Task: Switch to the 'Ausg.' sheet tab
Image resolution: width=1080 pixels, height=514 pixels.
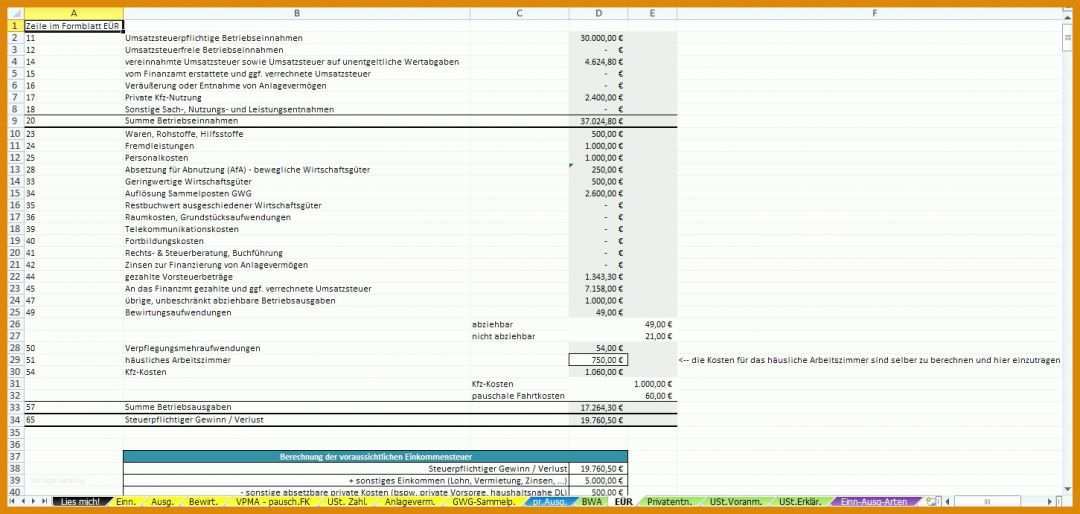Action: click(162, 502)
